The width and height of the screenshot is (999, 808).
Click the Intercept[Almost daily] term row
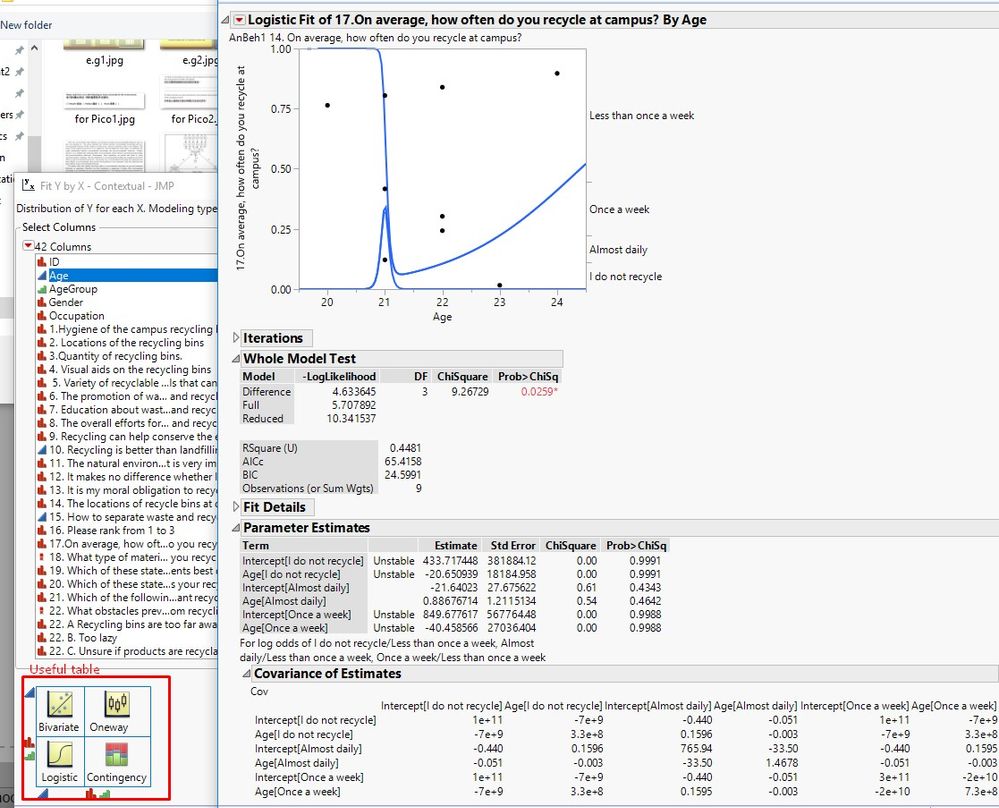pos(296,588)
